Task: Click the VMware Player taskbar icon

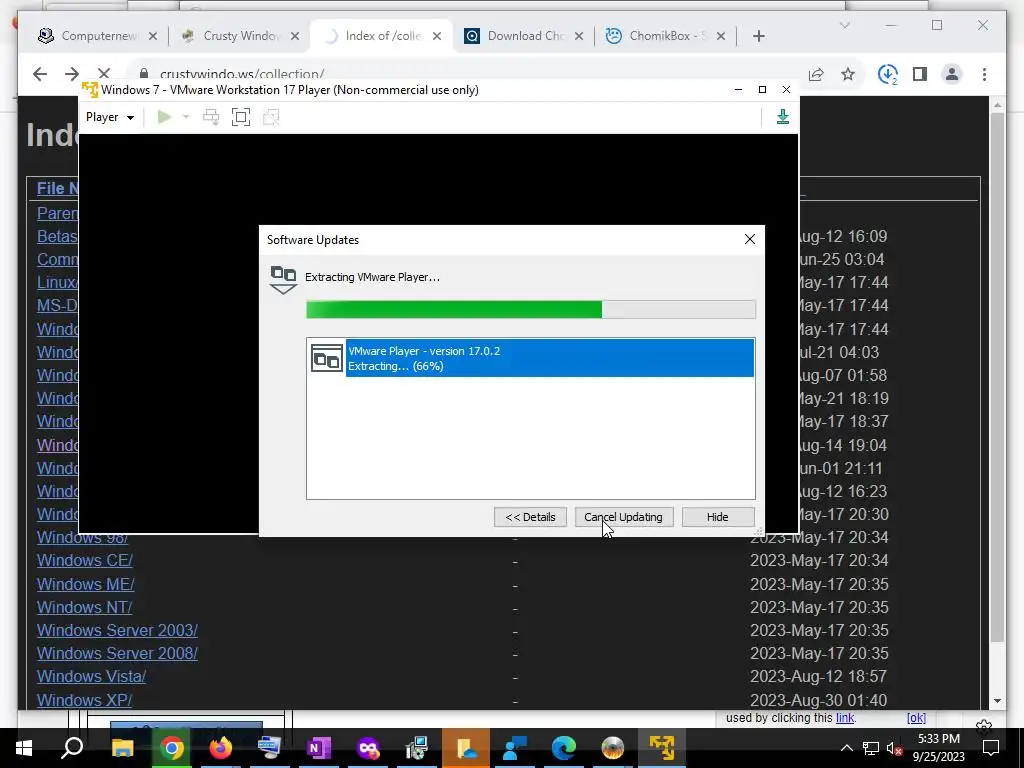Action: pyautogui.click(x=662, y=748)
